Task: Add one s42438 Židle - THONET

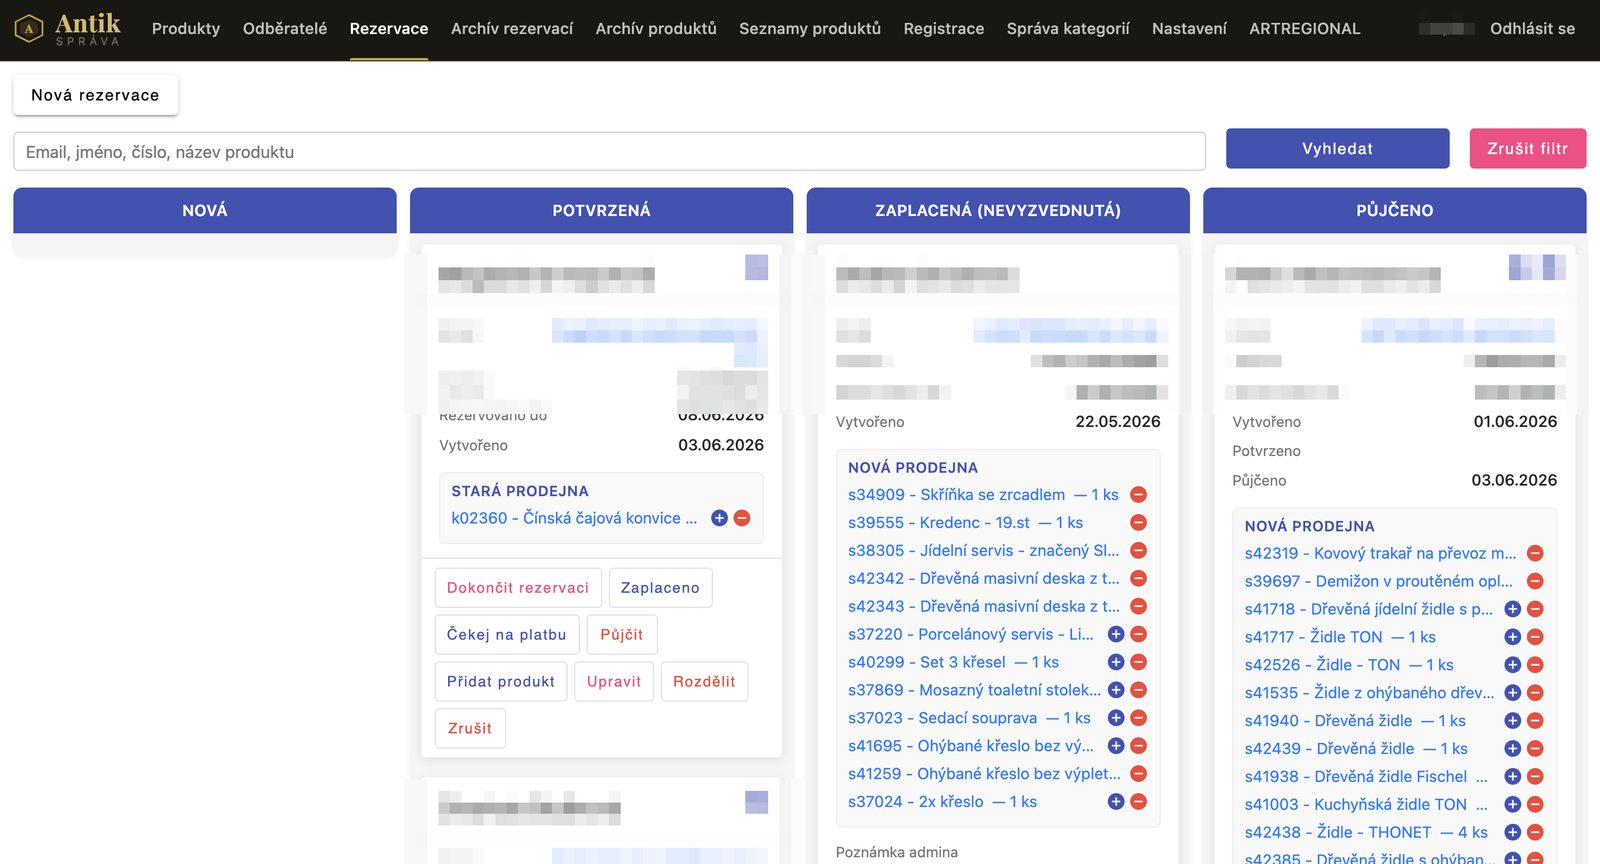Action: 1513,833
